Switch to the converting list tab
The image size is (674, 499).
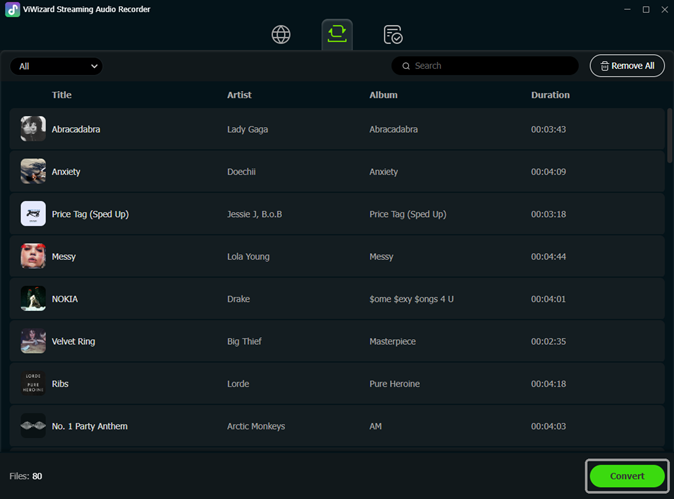tap(337, 34)
